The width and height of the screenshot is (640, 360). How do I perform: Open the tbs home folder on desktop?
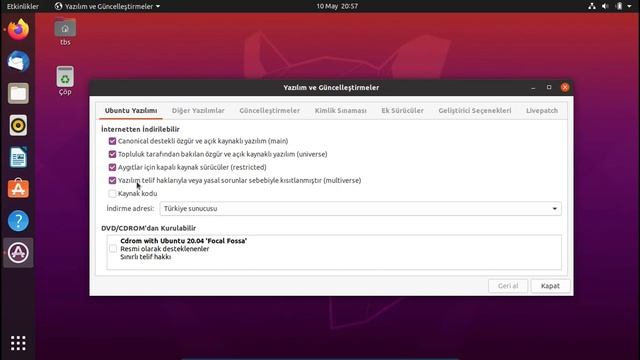65,32
